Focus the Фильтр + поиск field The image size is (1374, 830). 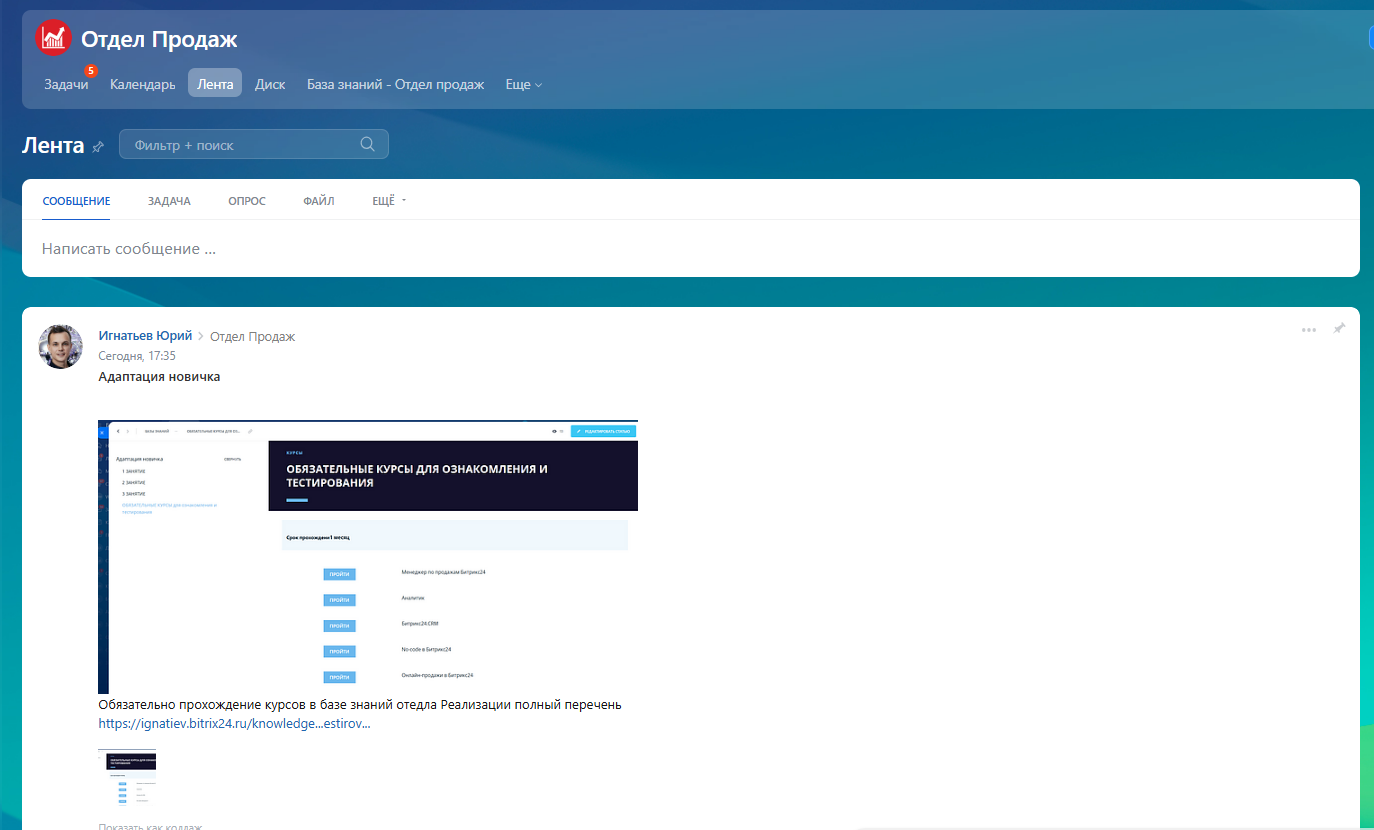[x=253, y=145]
